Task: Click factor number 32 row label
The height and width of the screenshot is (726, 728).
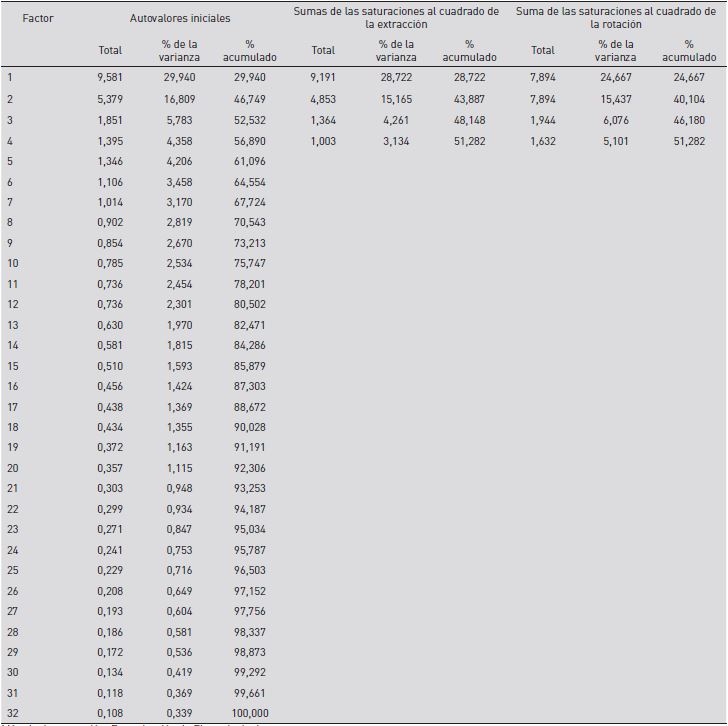Action: coord(13,713)
